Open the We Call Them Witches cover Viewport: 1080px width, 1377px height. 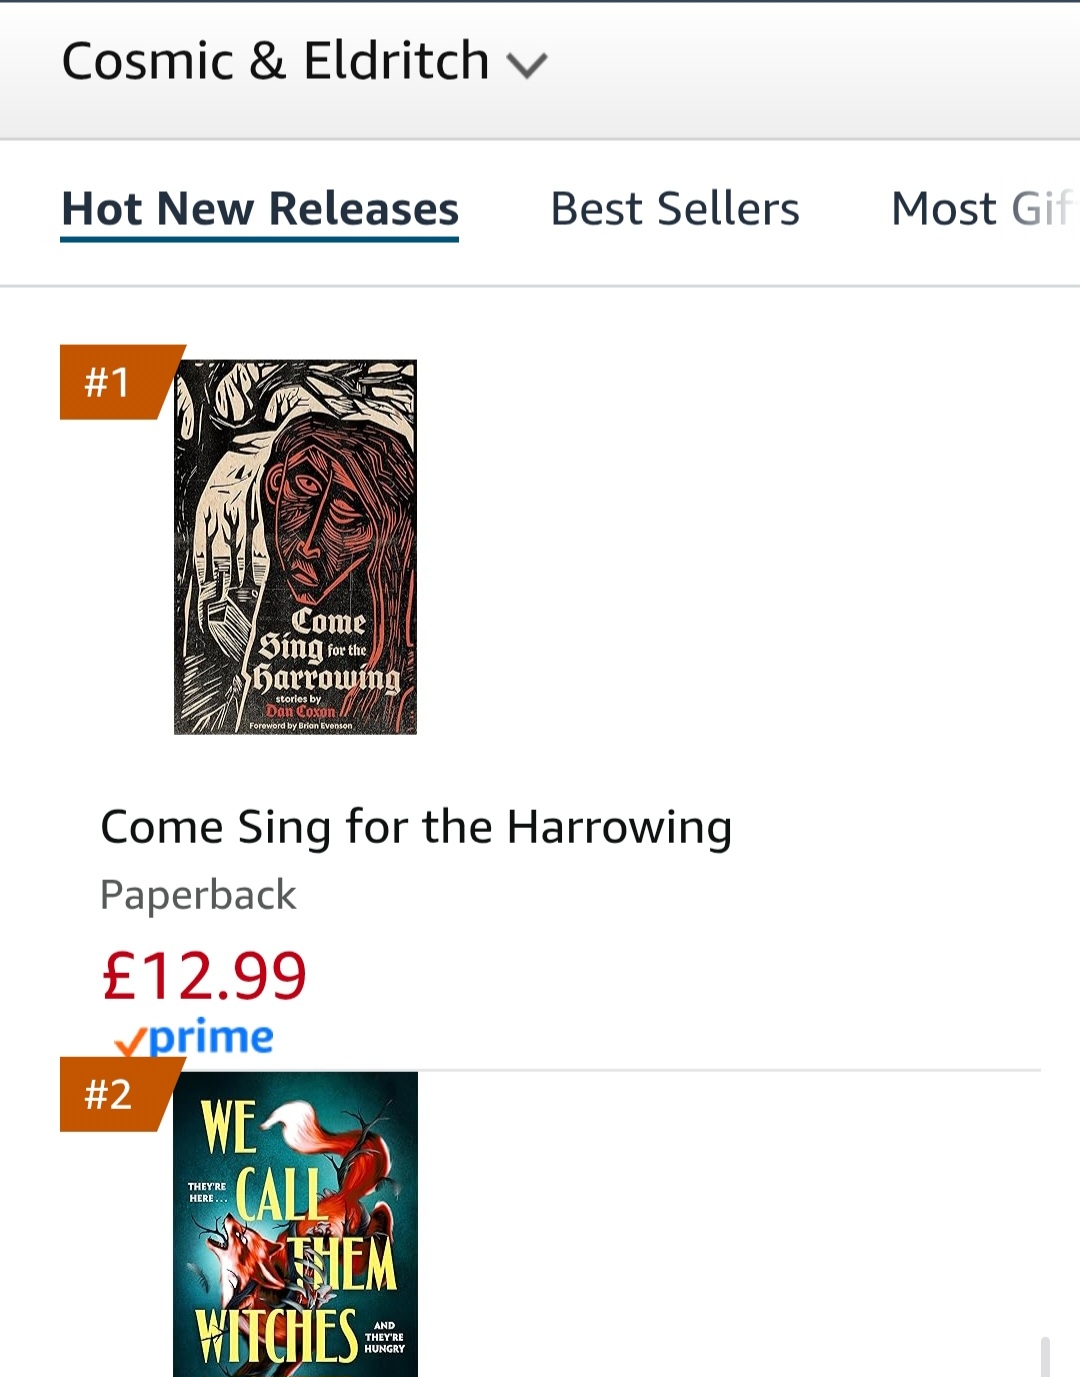pos(295,1225)
